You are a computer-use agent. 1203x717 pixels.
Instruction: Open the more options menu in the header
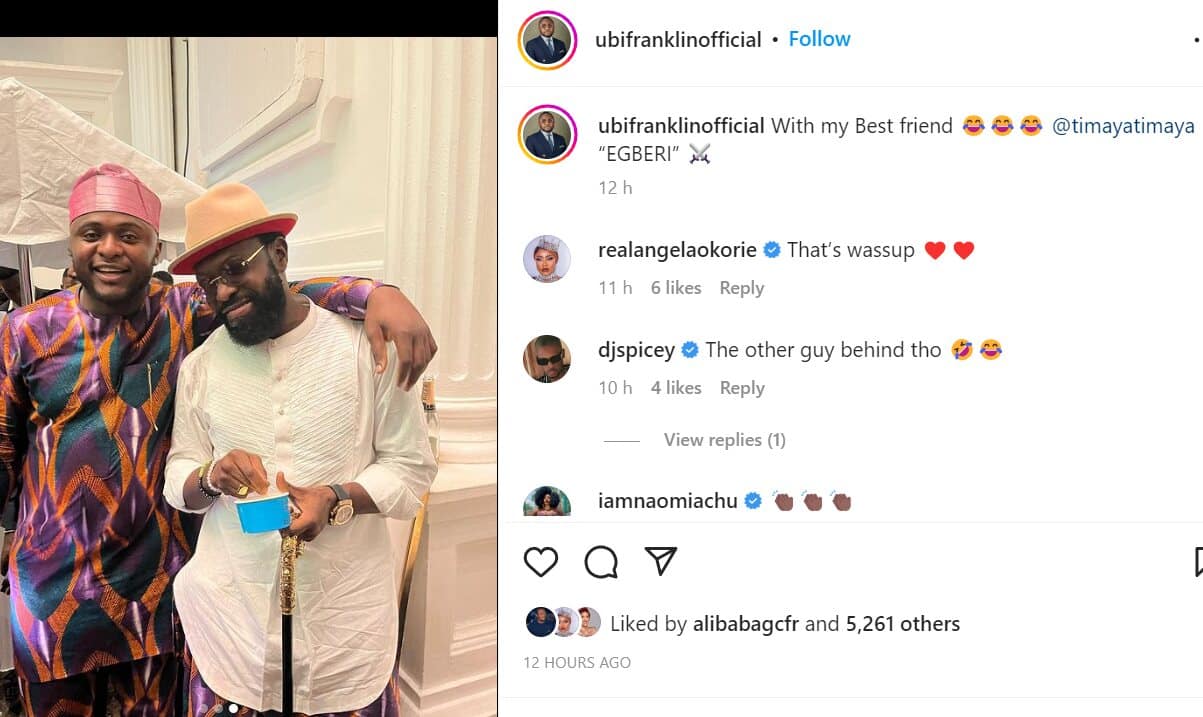click(x=1197, y=40)
